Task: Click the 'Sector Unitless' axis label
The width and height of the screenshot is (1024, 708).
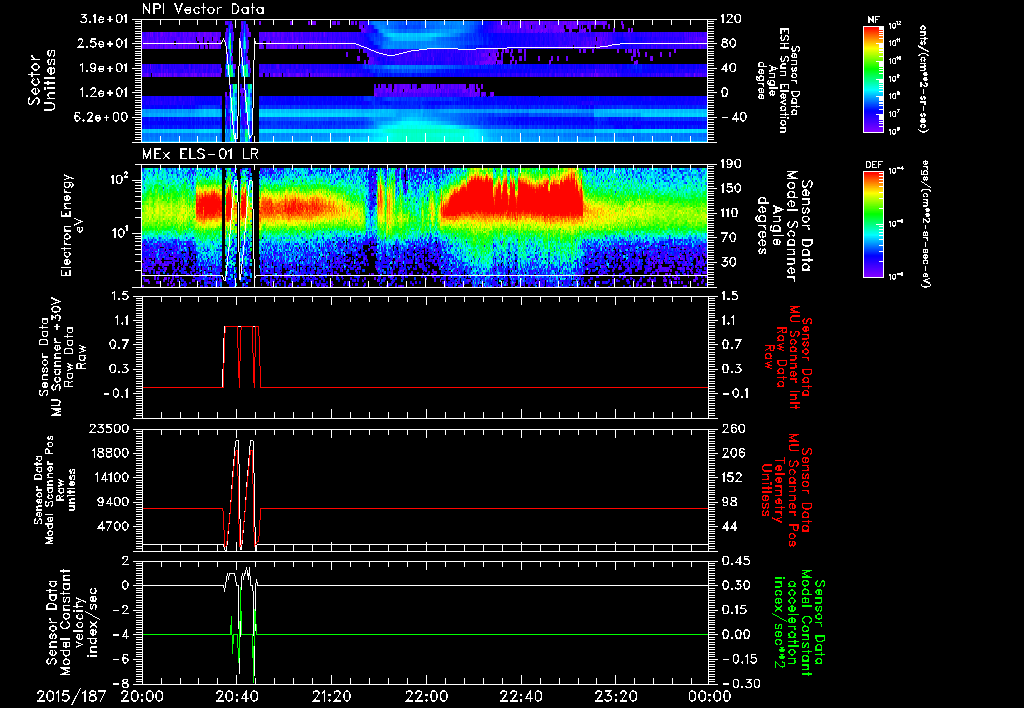Action: [x=41, y=80]
